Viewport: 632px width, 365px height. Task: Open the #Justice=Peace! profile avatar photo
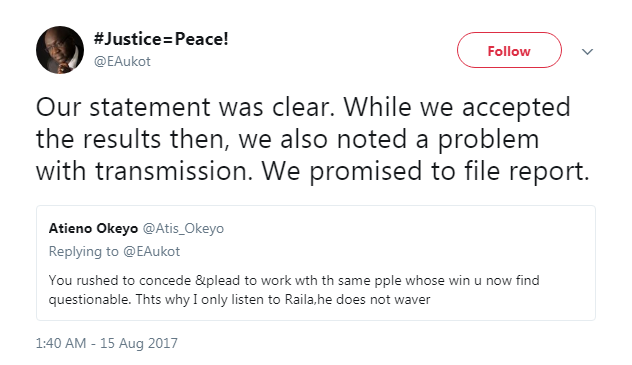coord(60,50)
